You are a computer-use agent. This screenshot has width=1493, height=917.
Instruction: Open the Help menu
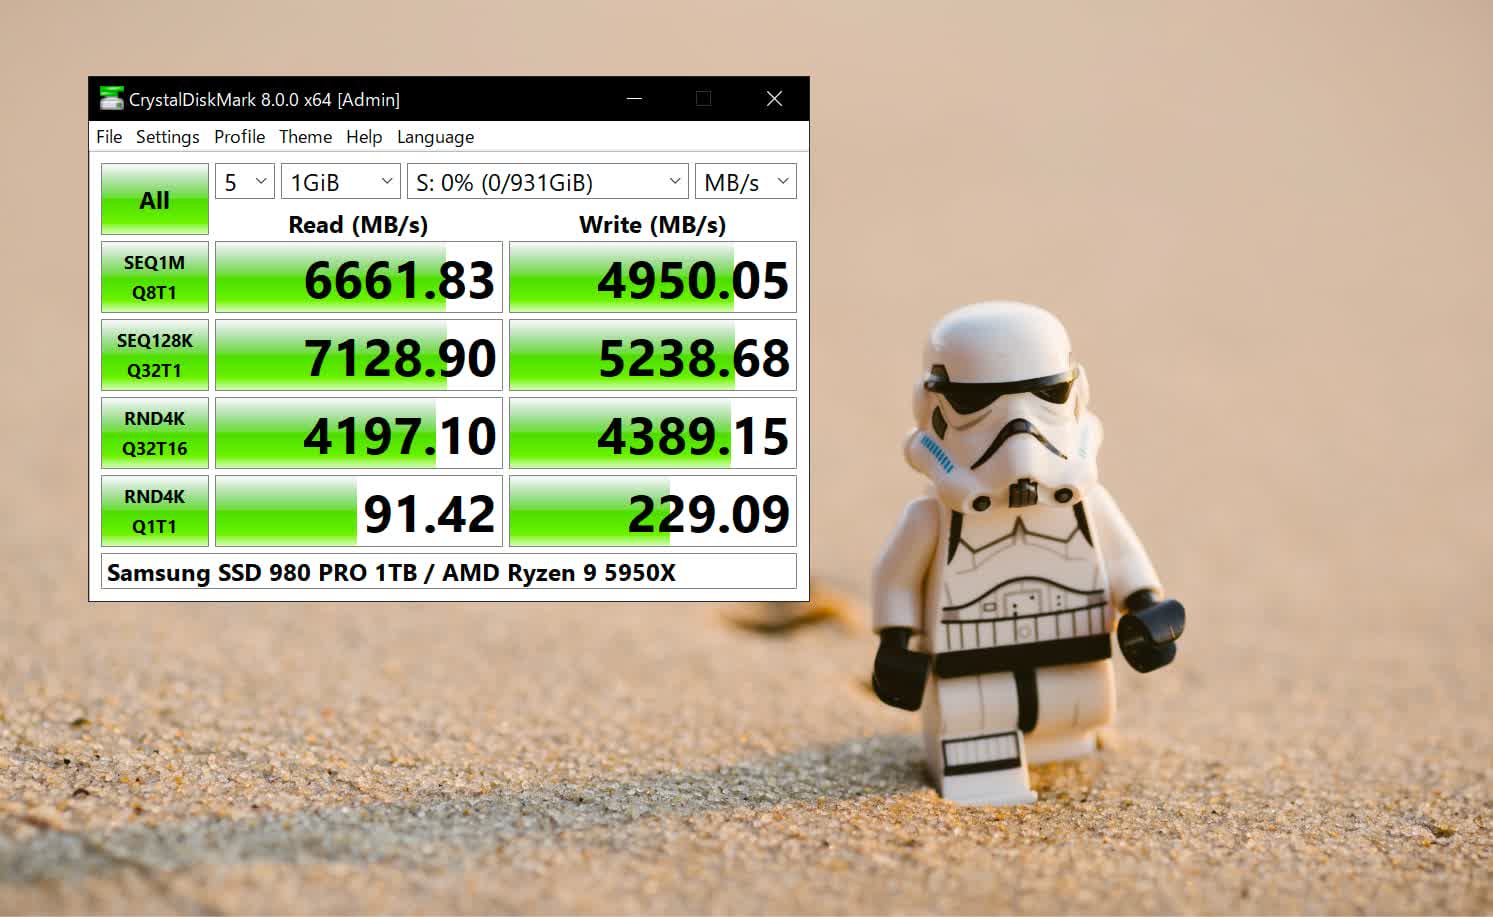(x=364, y=137)
